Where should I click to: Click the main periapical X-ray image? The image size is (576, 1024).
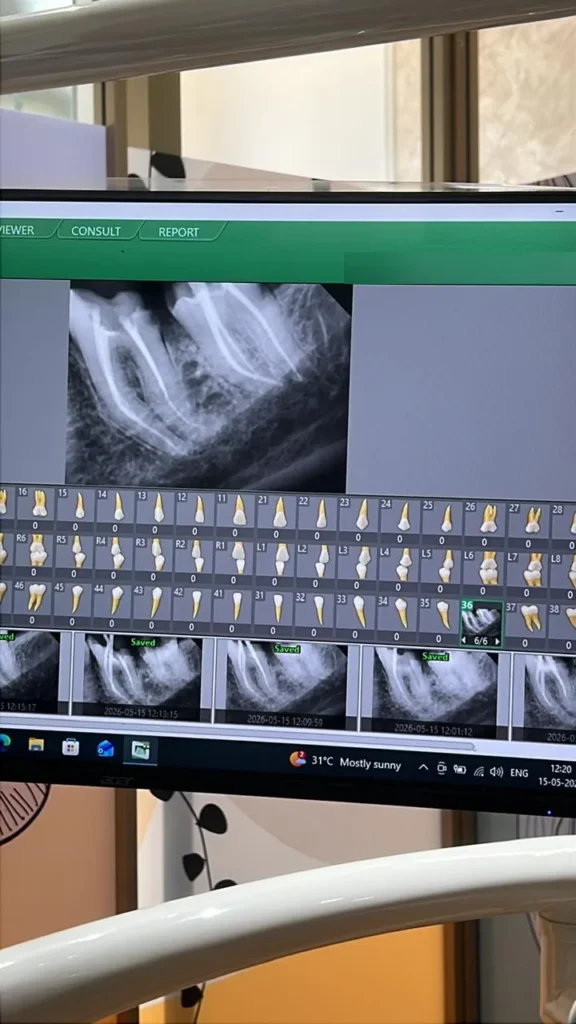pyautogui.click(x=209, y=388)
